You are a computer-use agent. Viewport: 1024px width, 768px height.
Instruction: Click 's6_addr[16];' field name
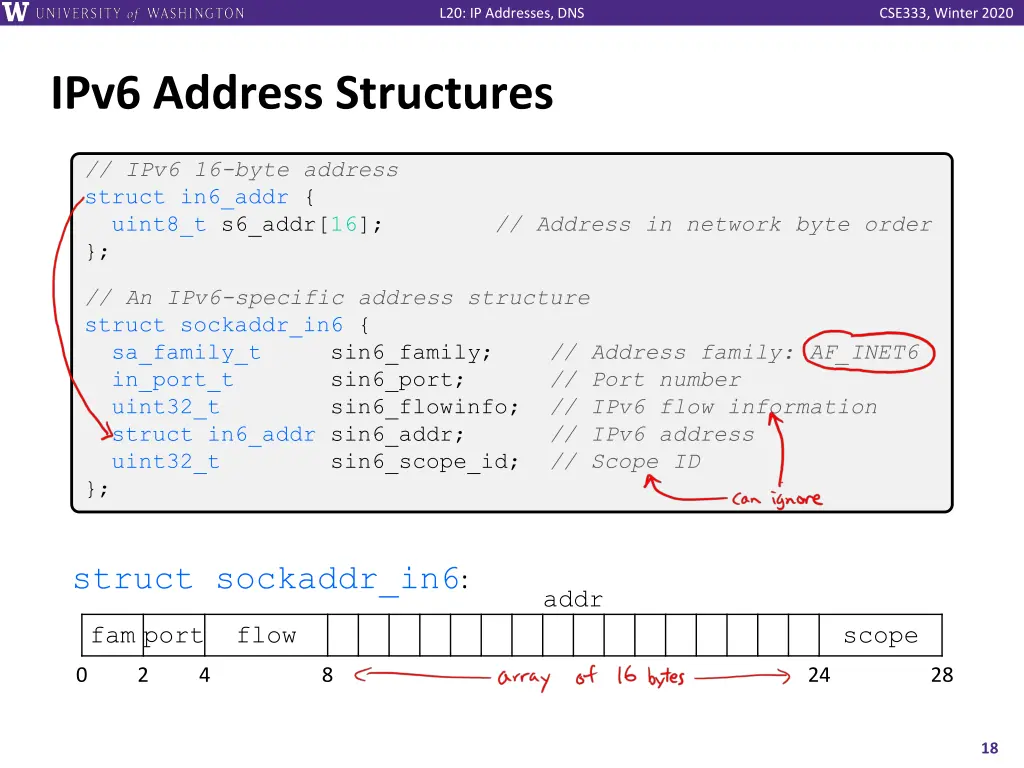tap(301, 225)
